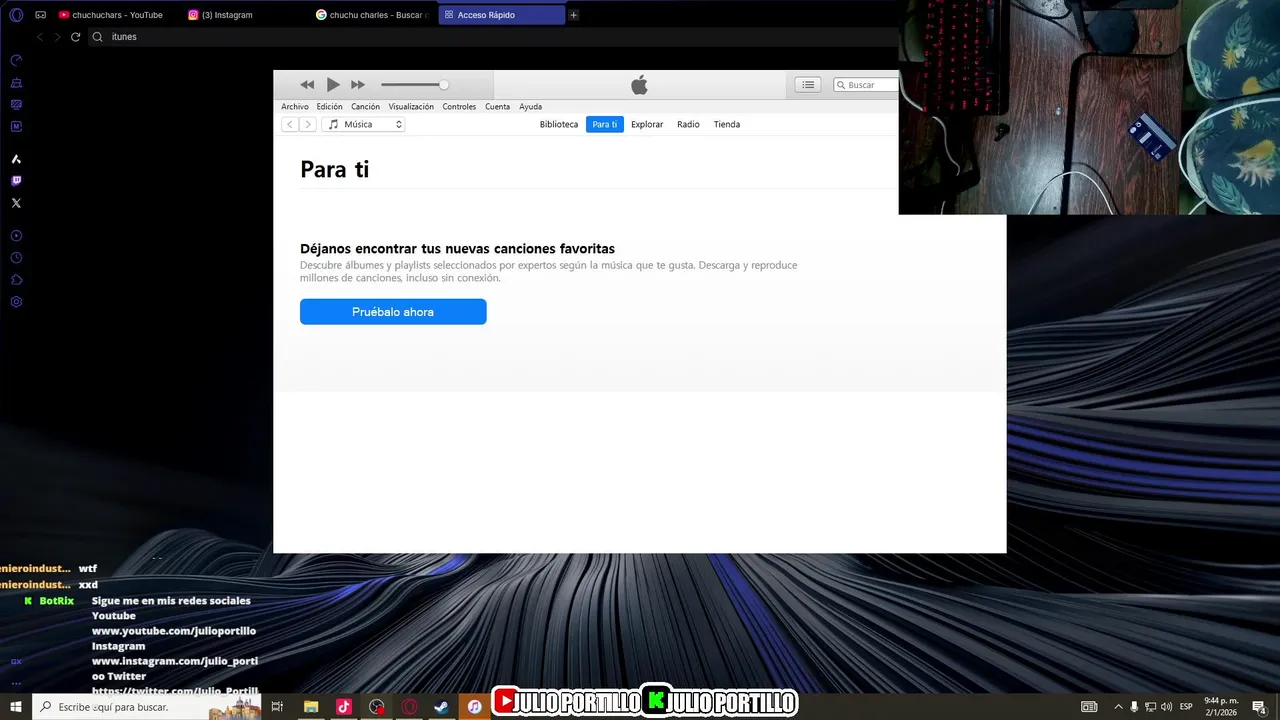Go back in Opera browser
1280x720 pixels.
40,37
